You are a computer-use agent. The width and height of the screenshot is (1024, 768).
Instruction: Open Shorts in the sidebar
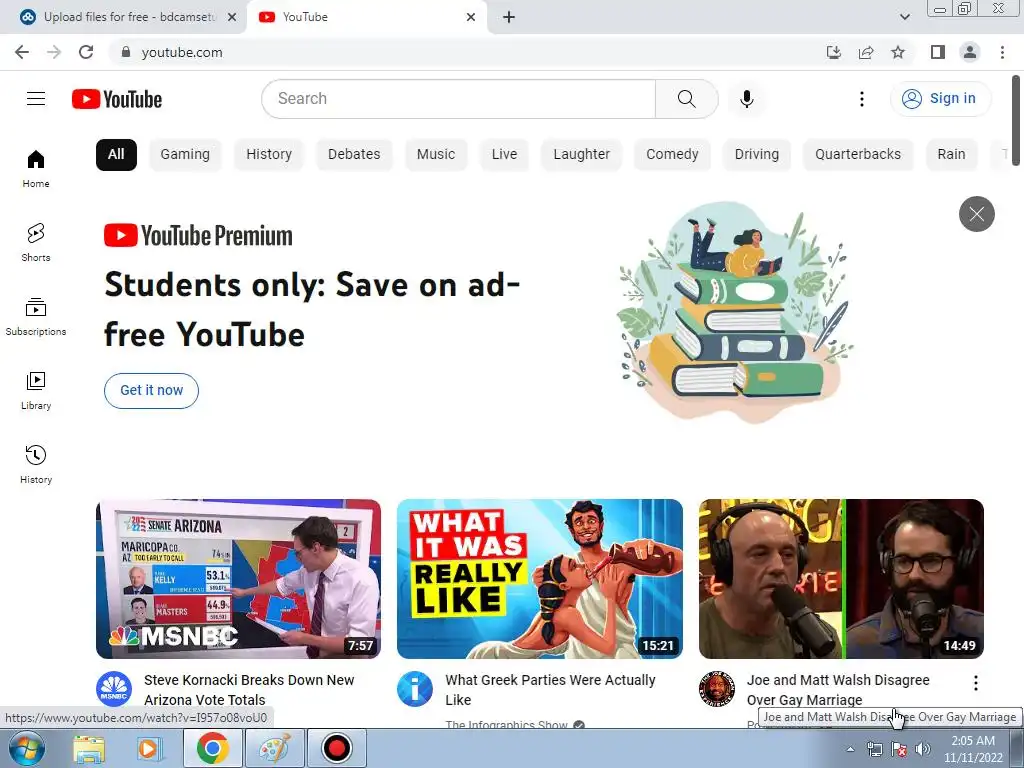[36, 243]
